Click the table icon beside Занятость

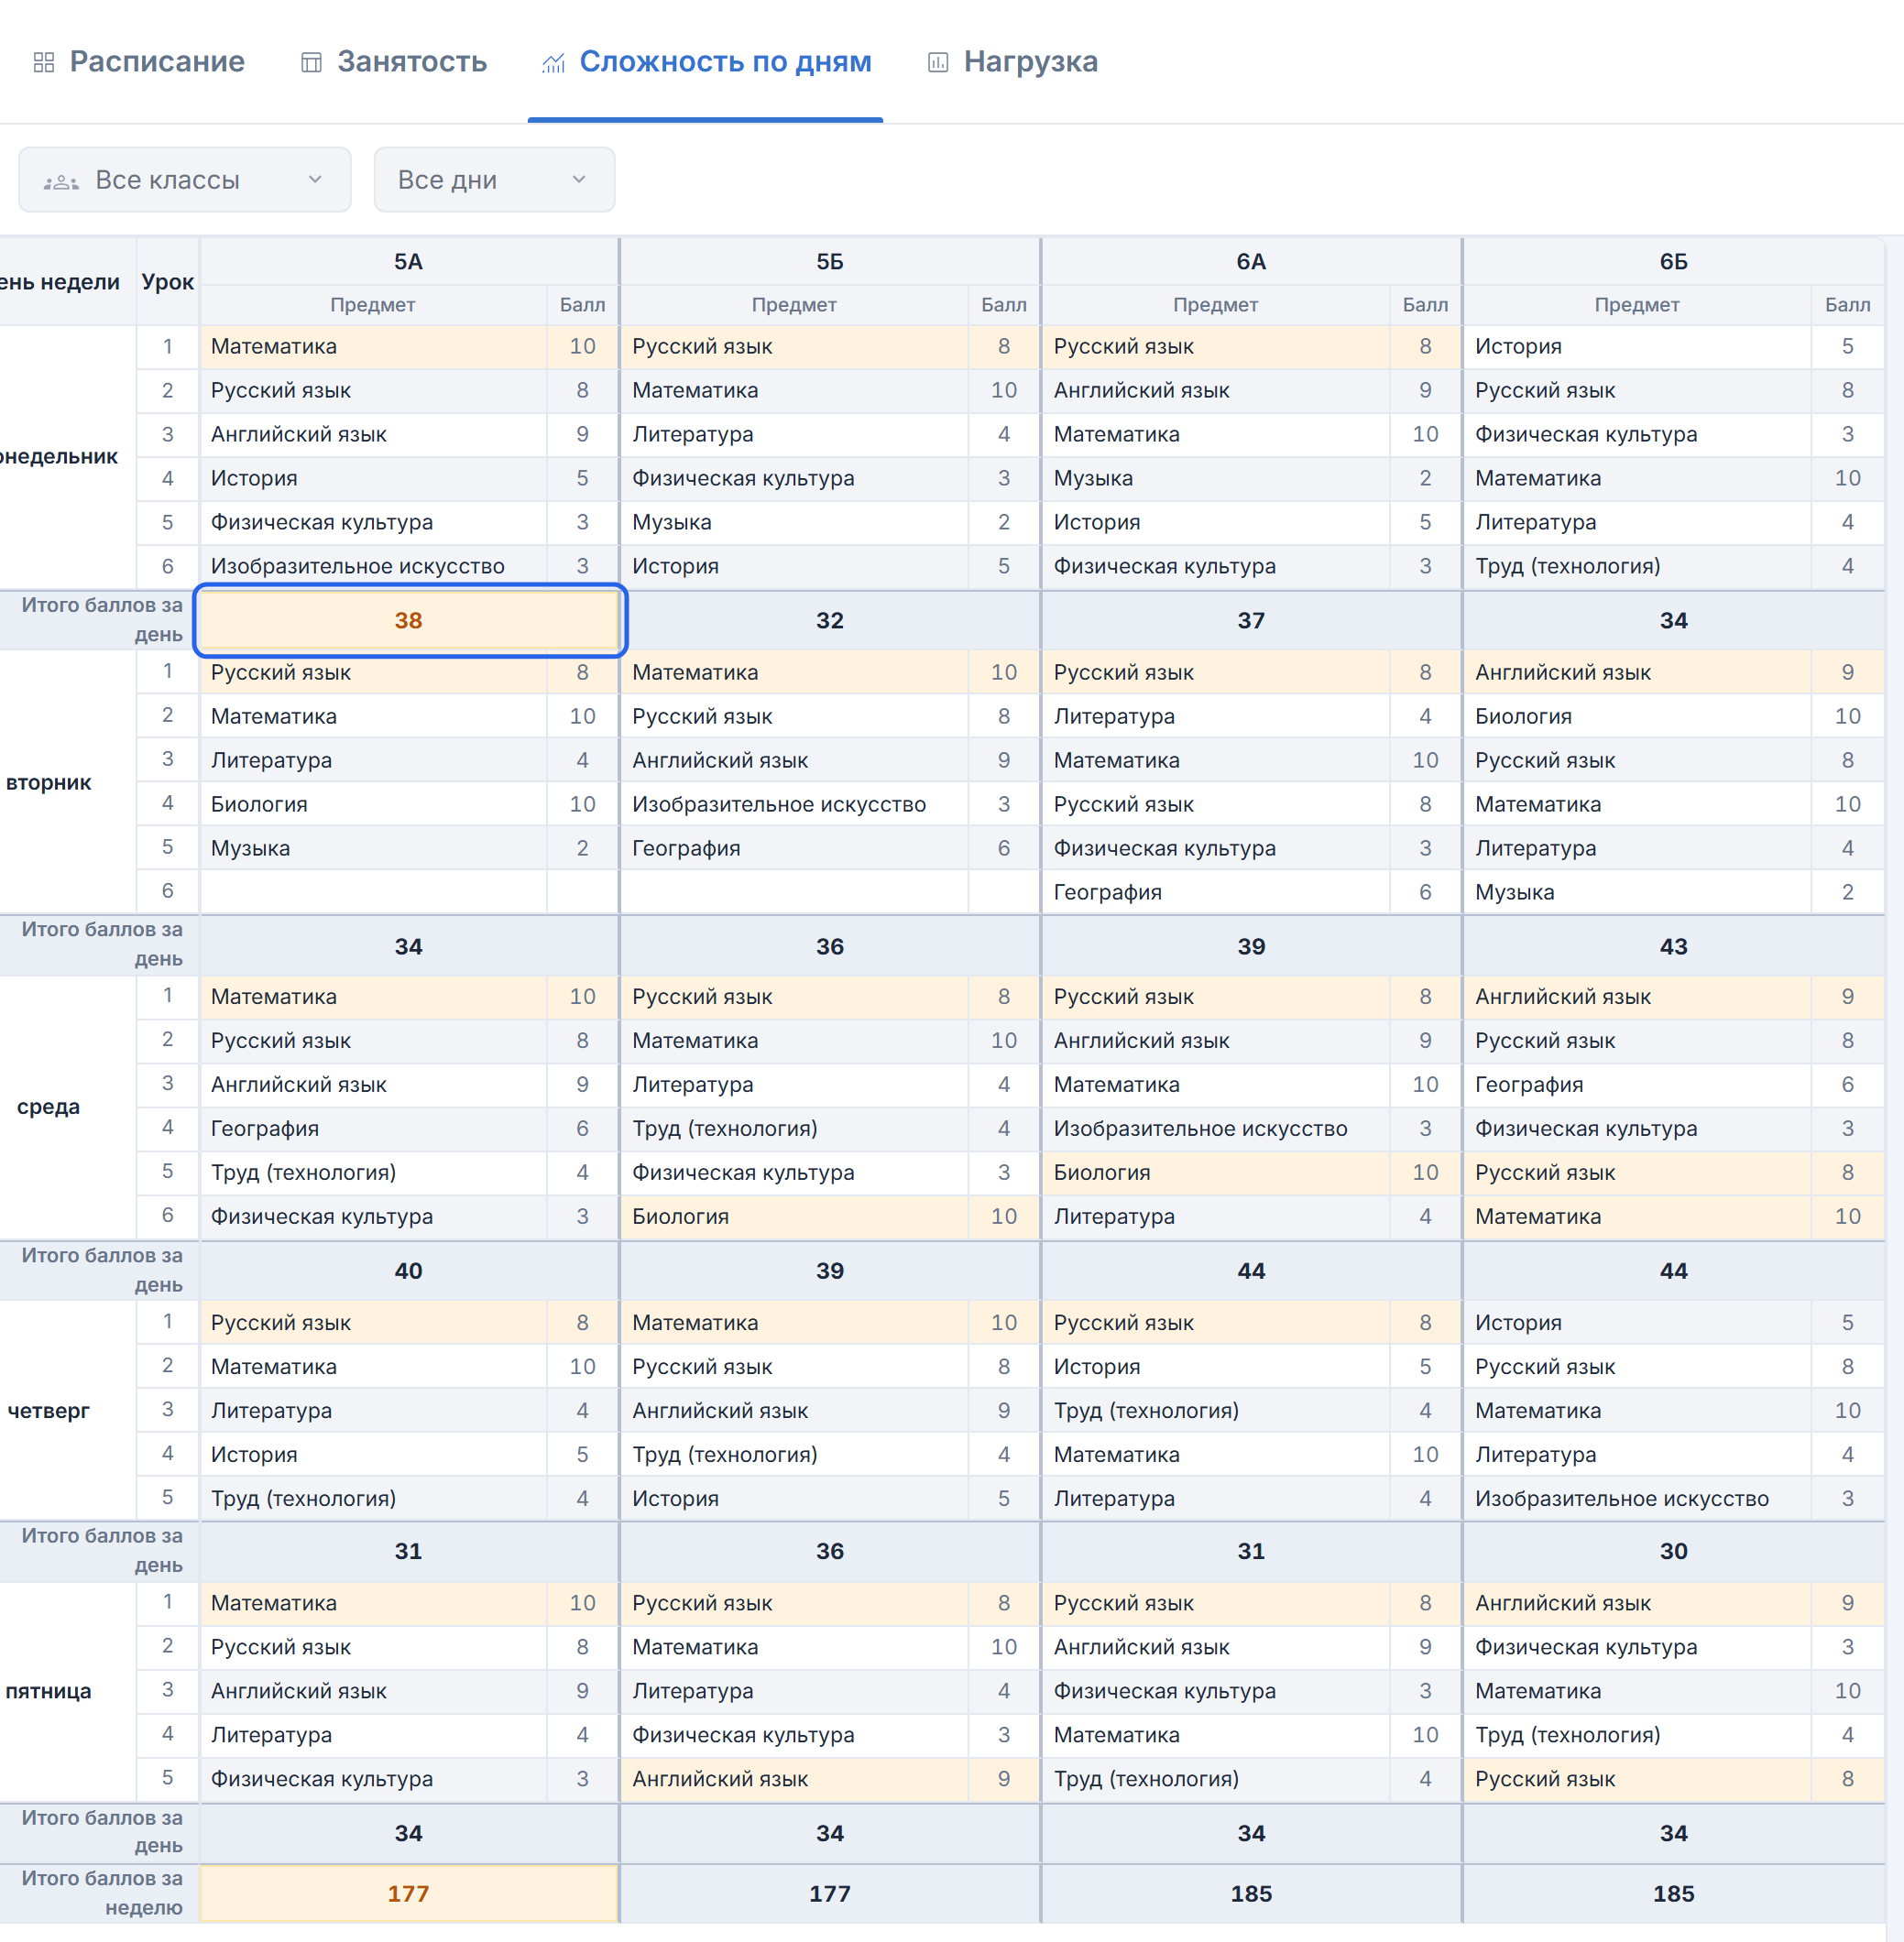click(x=311, y=62)
